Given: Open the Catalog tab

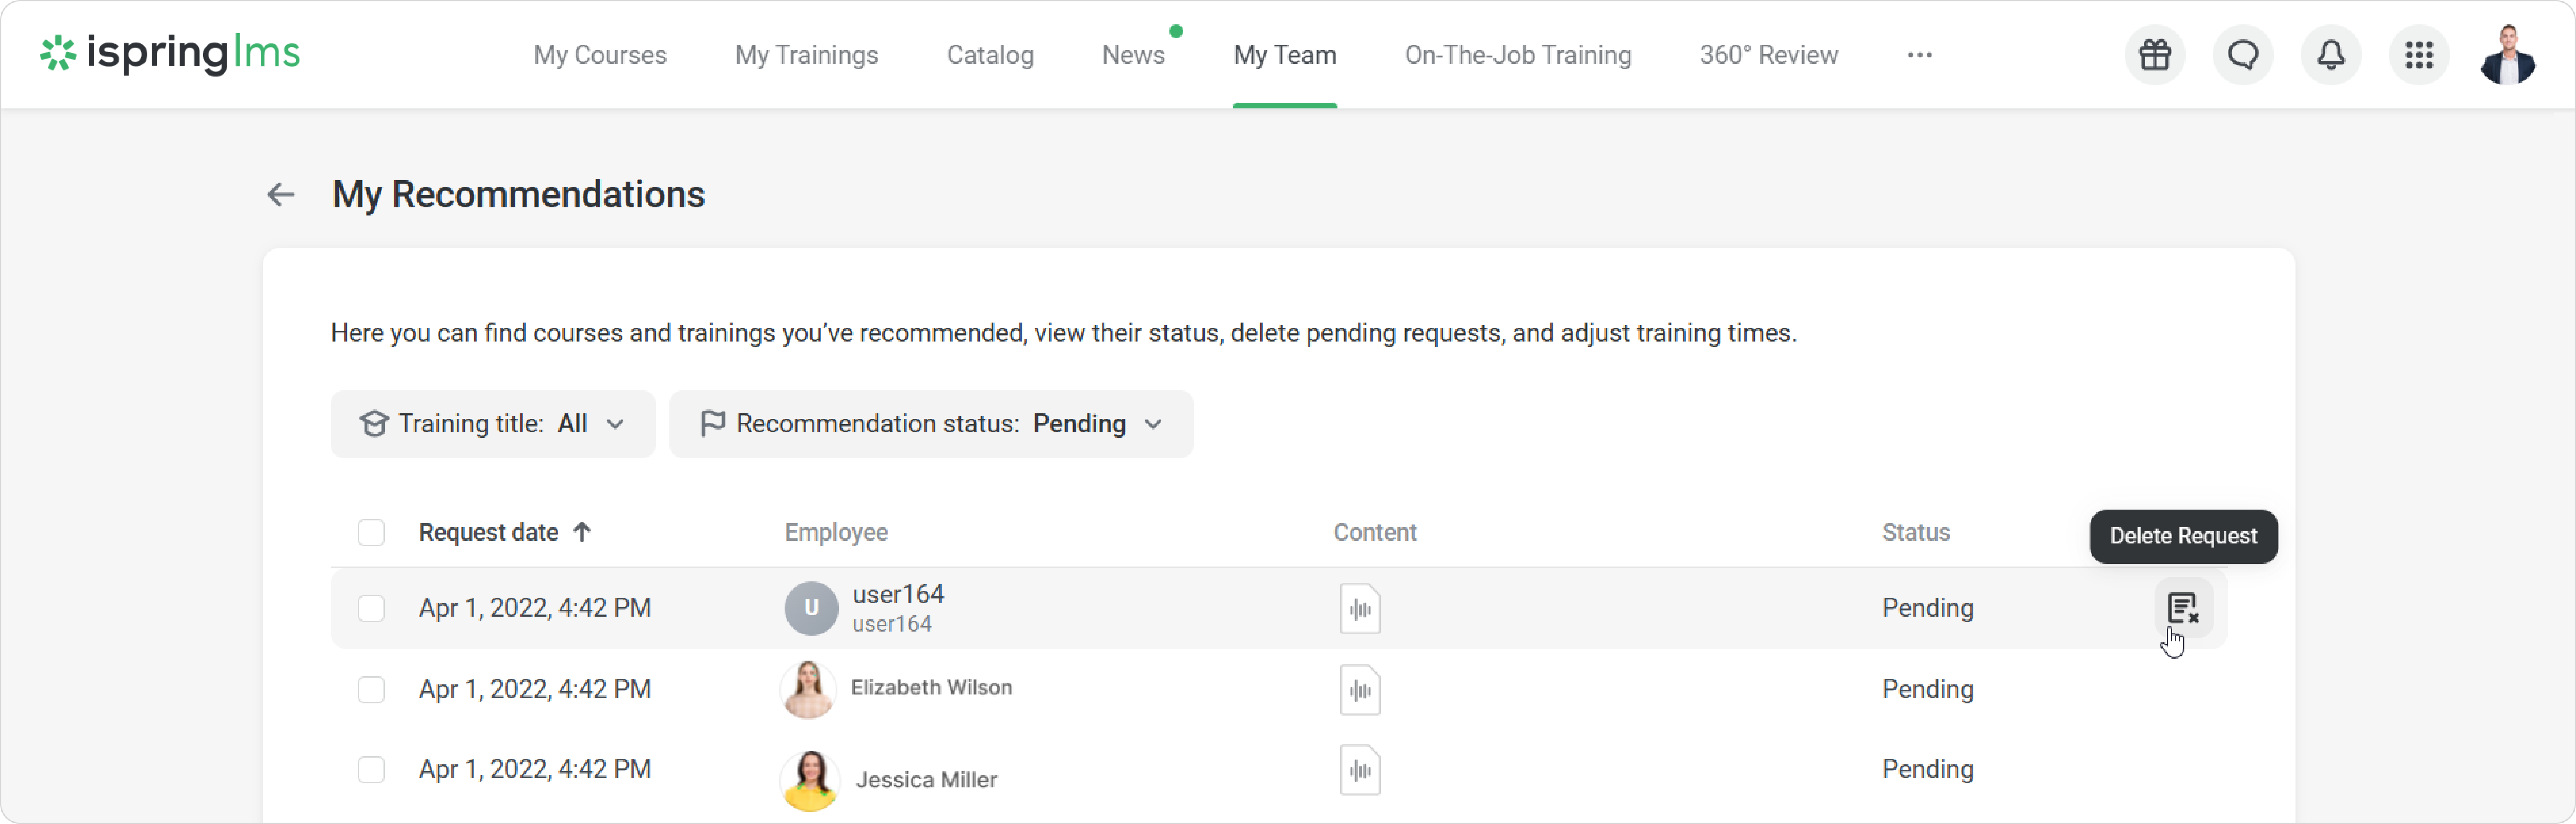Looking at the screenshot, I should [x=990, y=55].
